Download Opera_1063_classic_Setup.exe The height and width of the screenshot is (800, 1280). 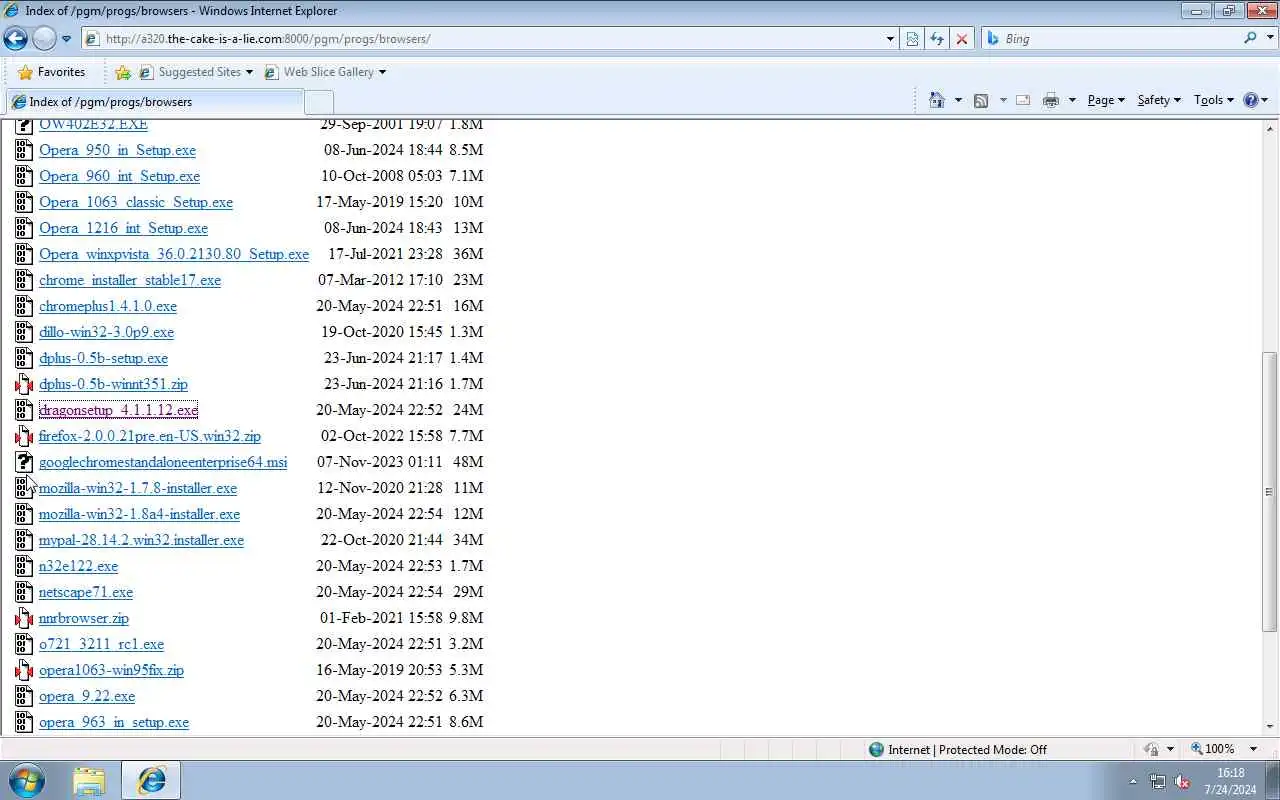pyautogui.click(x=136, y=202)
